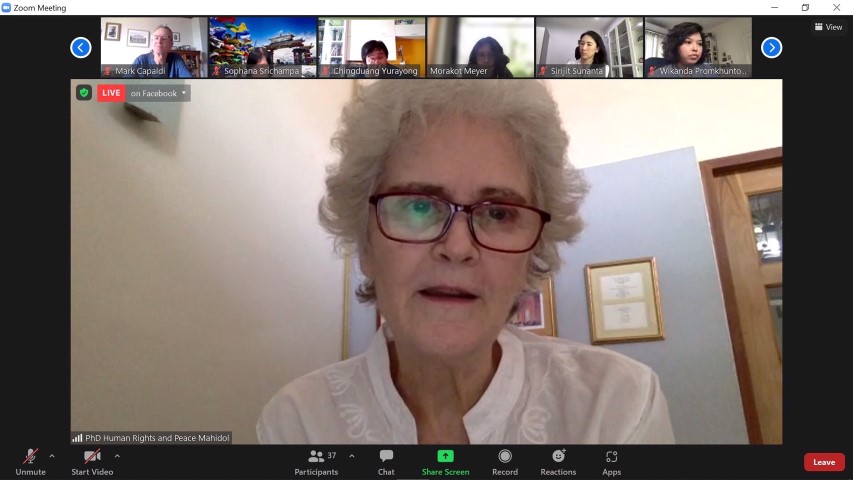Unmute the microphone
This screenshot has height=480, width=853.
tap(30, 462)
